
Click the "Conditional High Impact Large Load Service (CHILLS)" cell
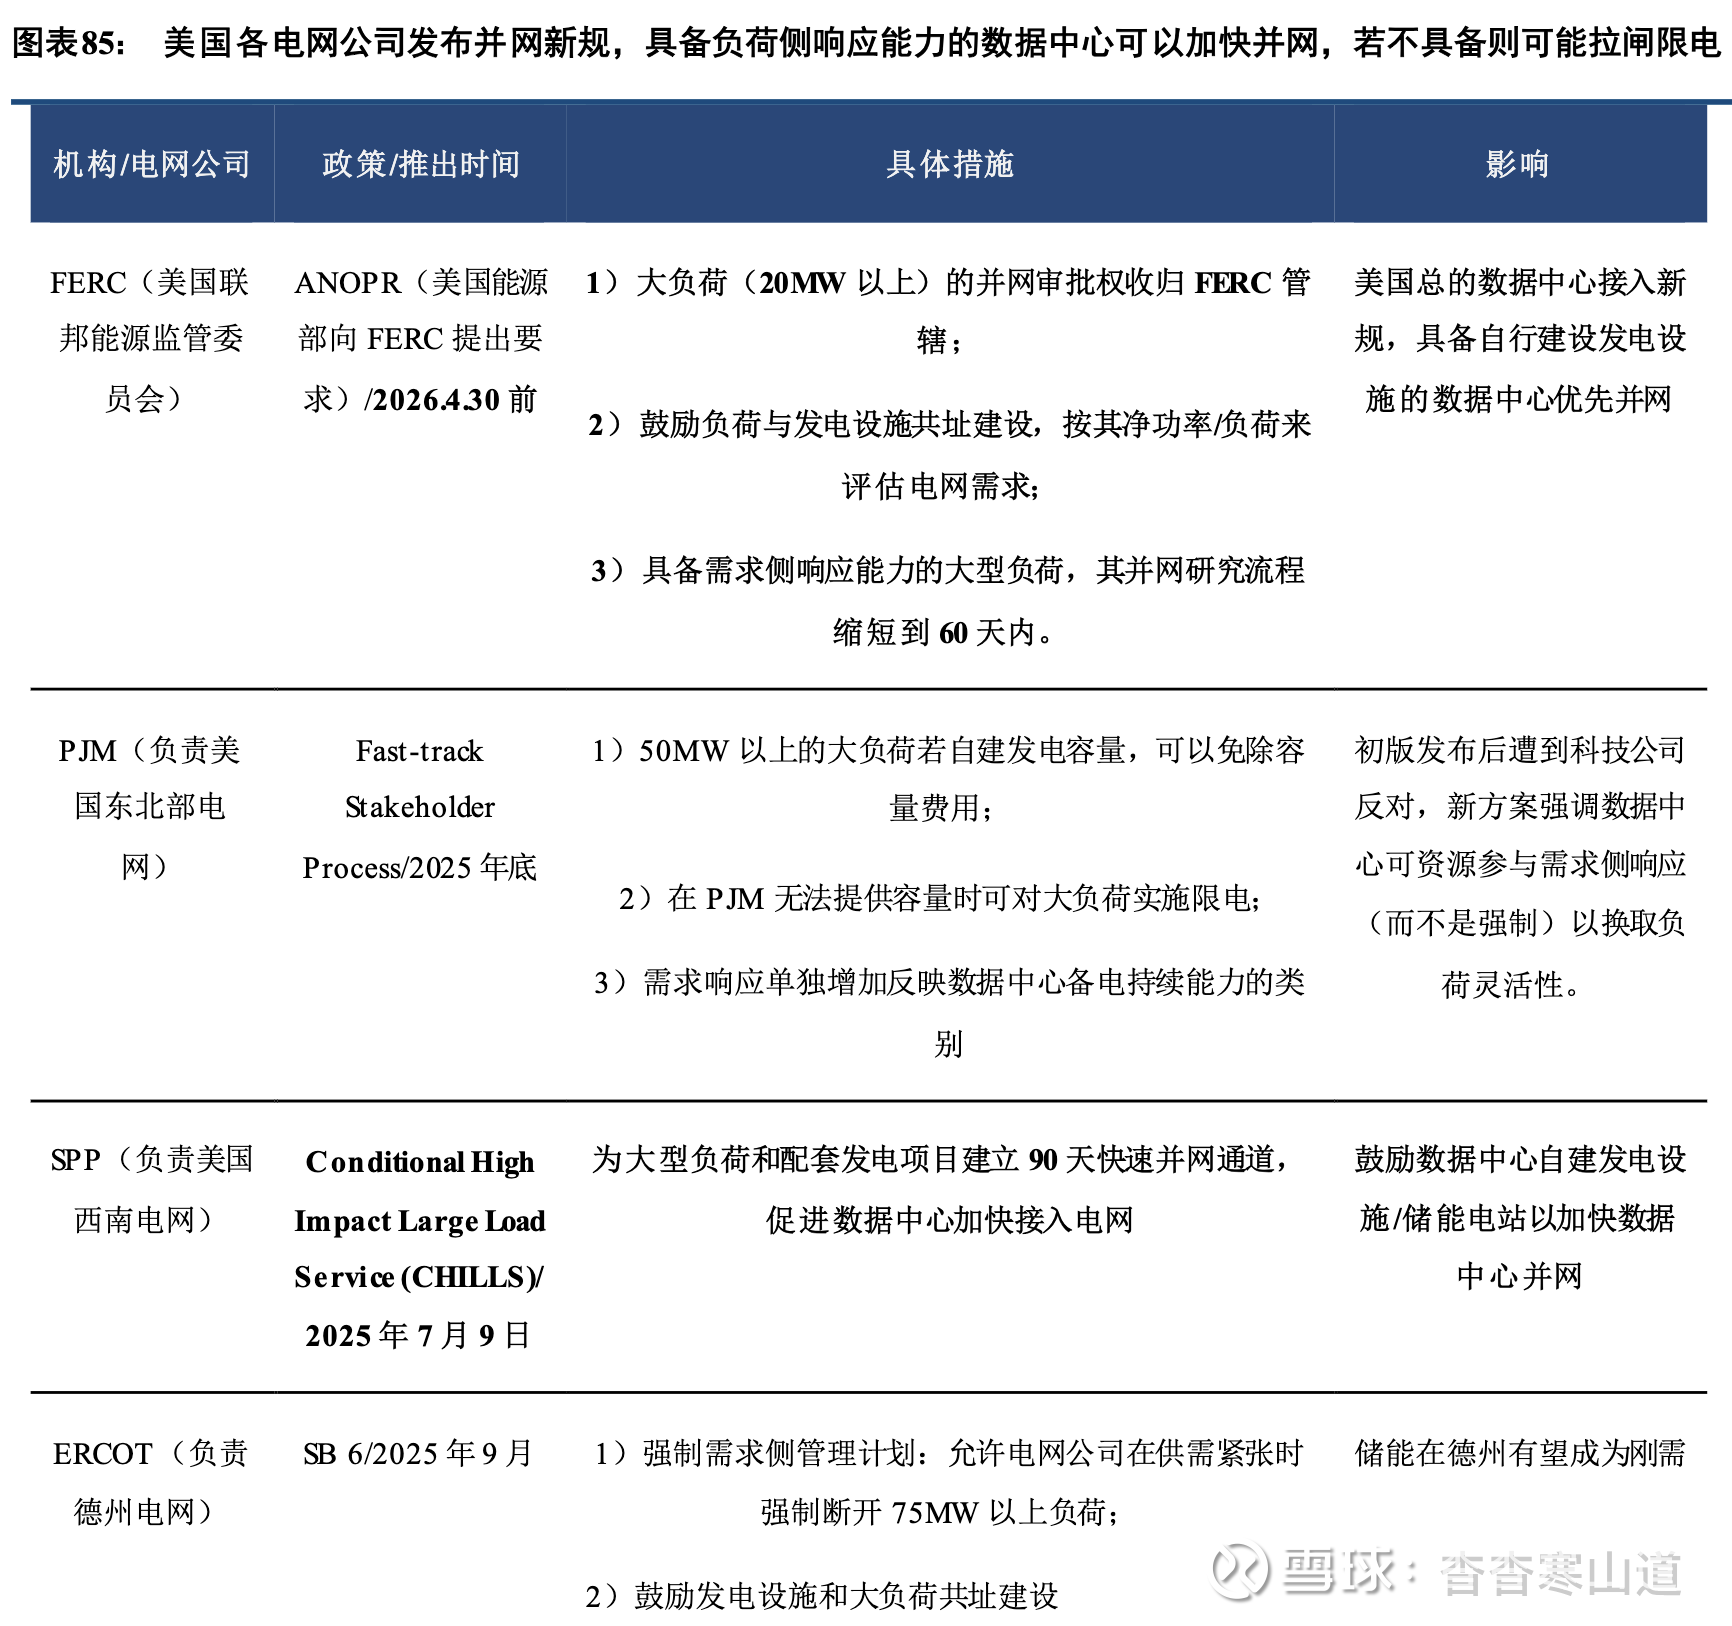pos(420,1248)
